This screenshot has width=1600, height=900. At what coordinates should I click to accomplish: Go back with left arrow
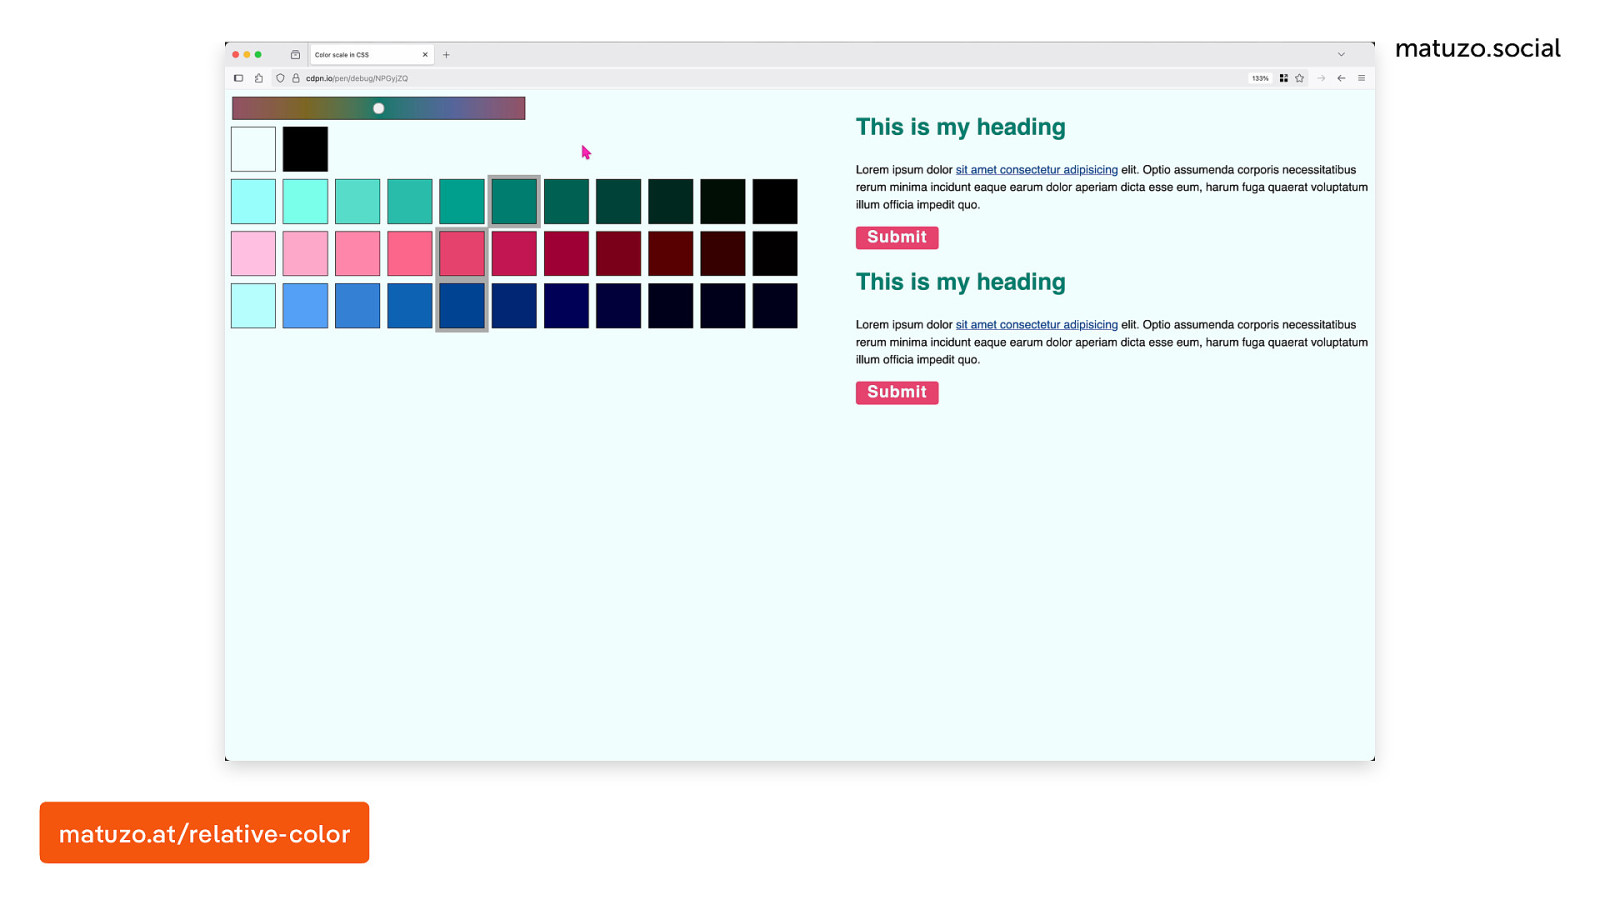click(x=1341, y=78)
